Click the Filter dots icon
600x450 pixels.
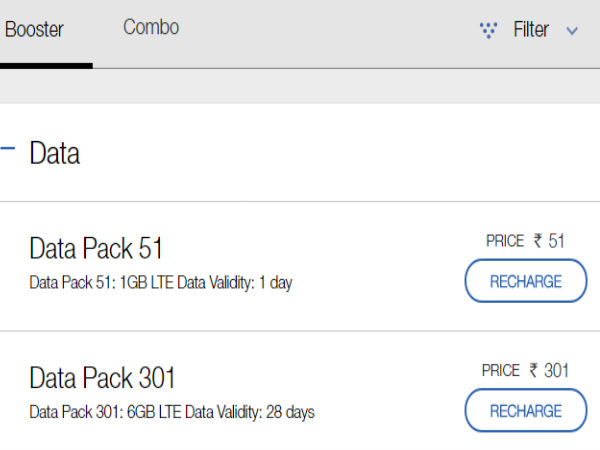tap(488, 30)
